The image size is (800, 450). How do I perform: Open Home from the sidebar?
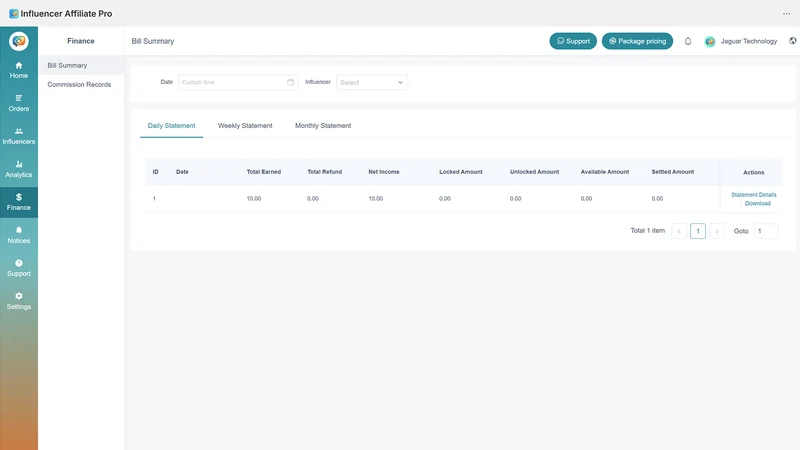pos(18,70)
